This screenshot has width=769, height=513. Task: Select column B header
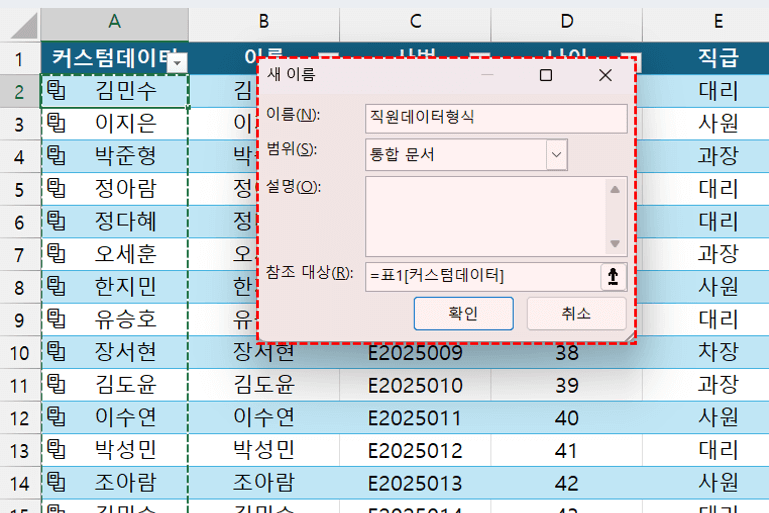coord(264,22)
